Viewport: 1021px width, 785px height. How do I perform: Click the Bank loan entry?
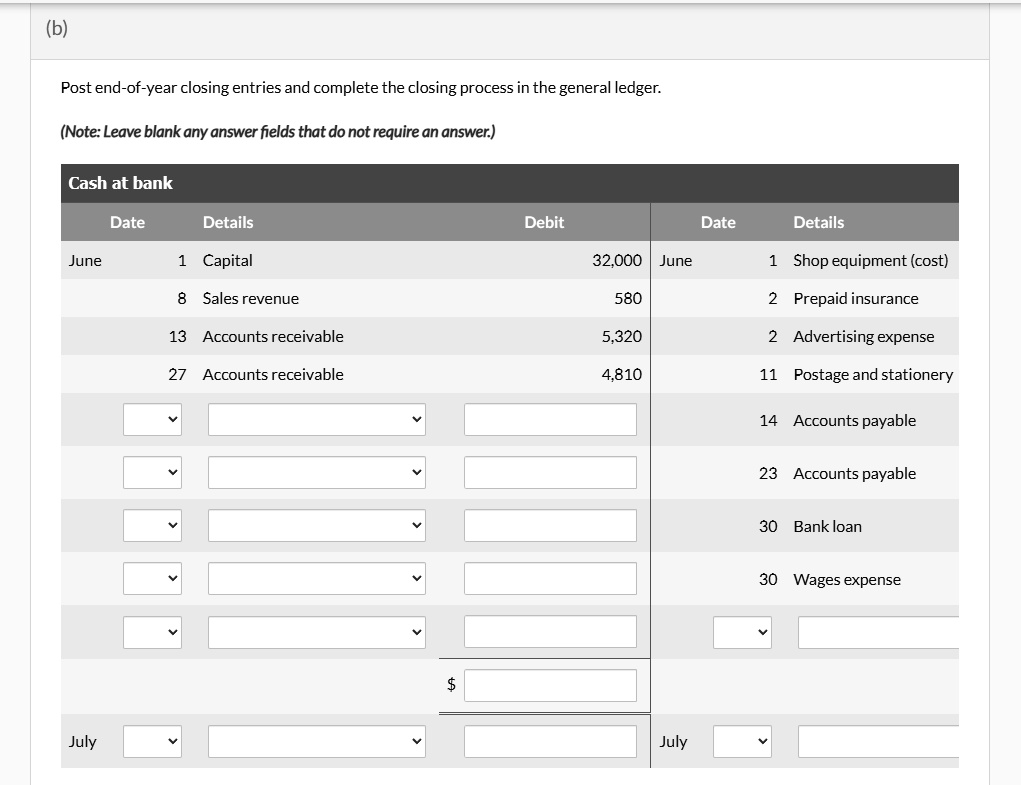(827, 526)
